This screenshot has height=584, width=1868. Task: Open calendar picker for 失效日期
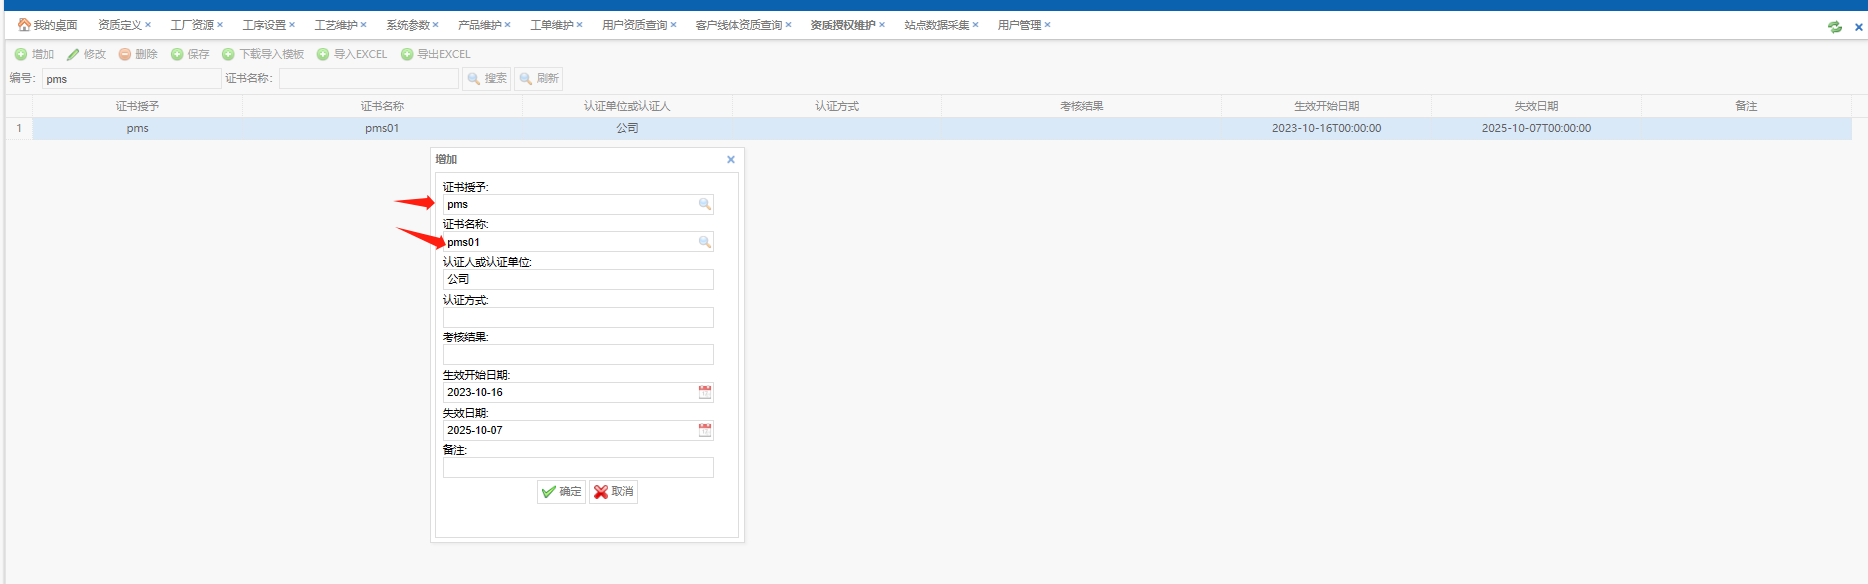(705, 430)
